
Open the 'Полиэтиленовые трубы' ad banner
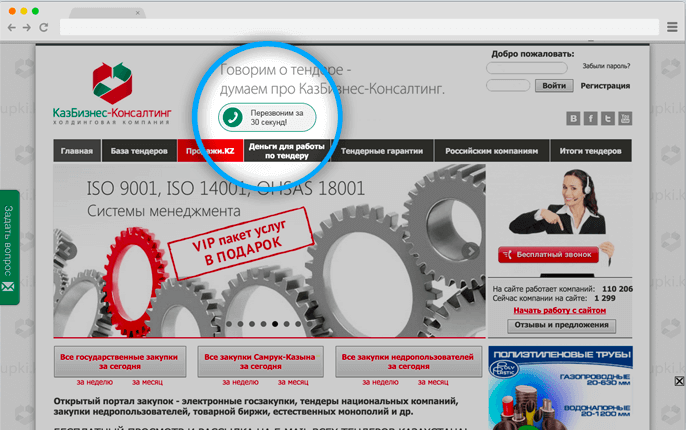point(560,388)
